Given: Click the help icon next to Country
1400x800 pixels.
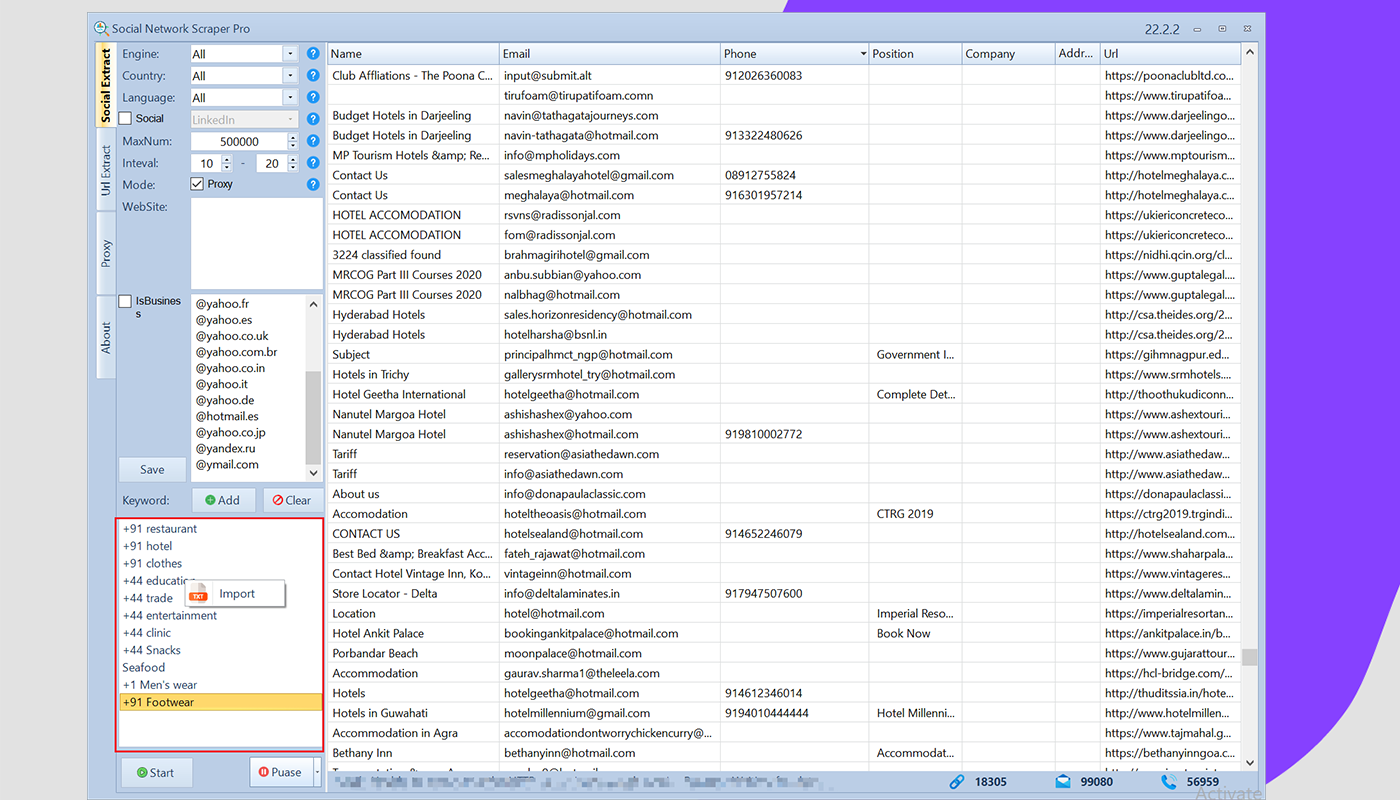Looking at the screenshot, I should click(x=313, y=76).
